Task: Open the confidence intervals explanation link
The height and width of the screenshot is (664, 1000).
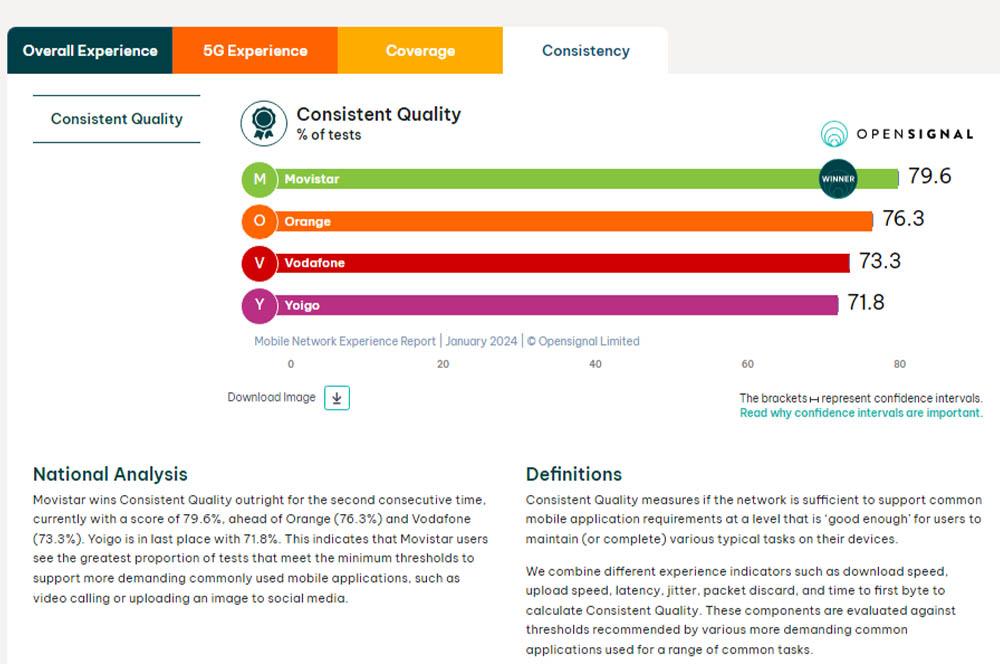Action: 860,413
